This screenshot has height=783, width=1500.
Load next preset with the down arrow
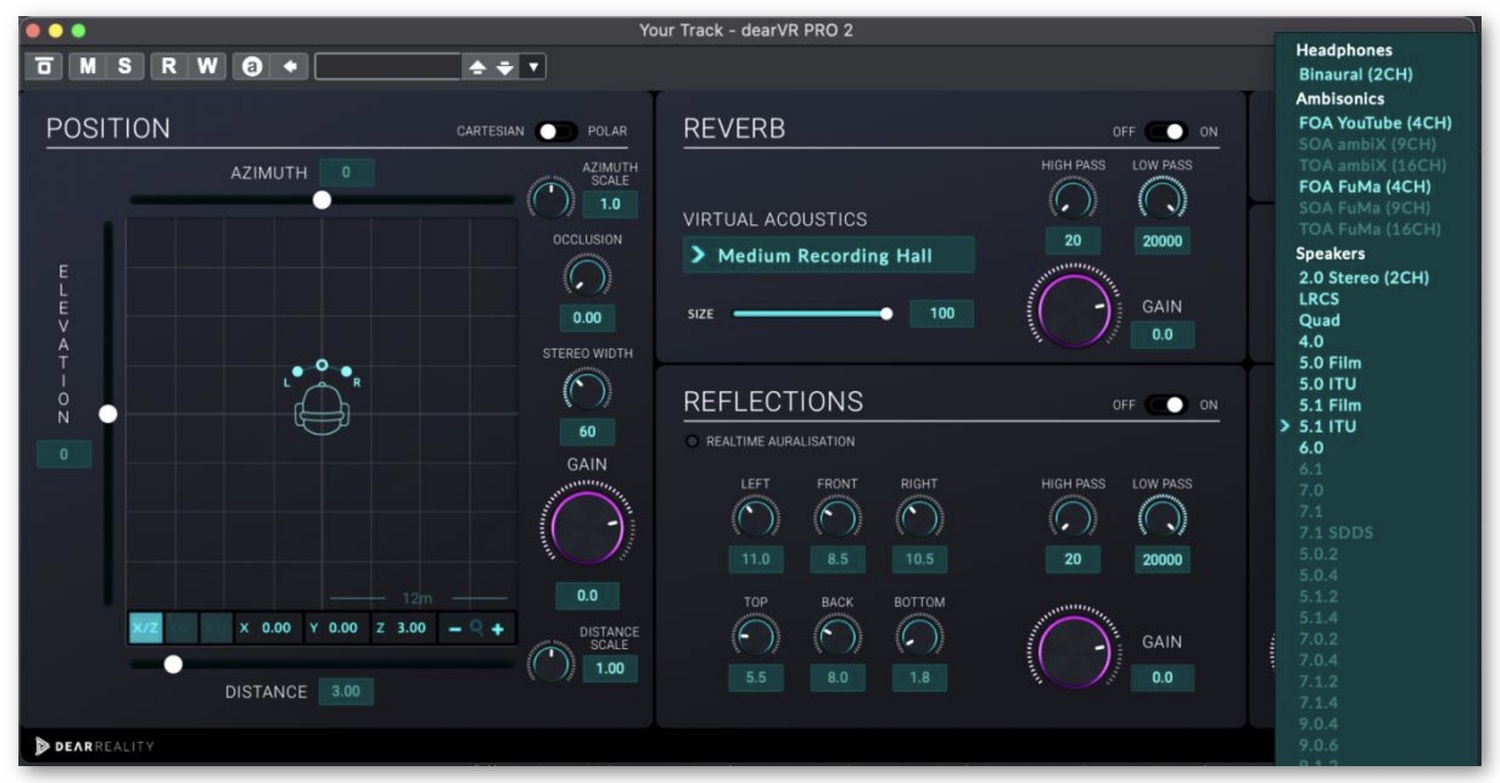point(505,67)
